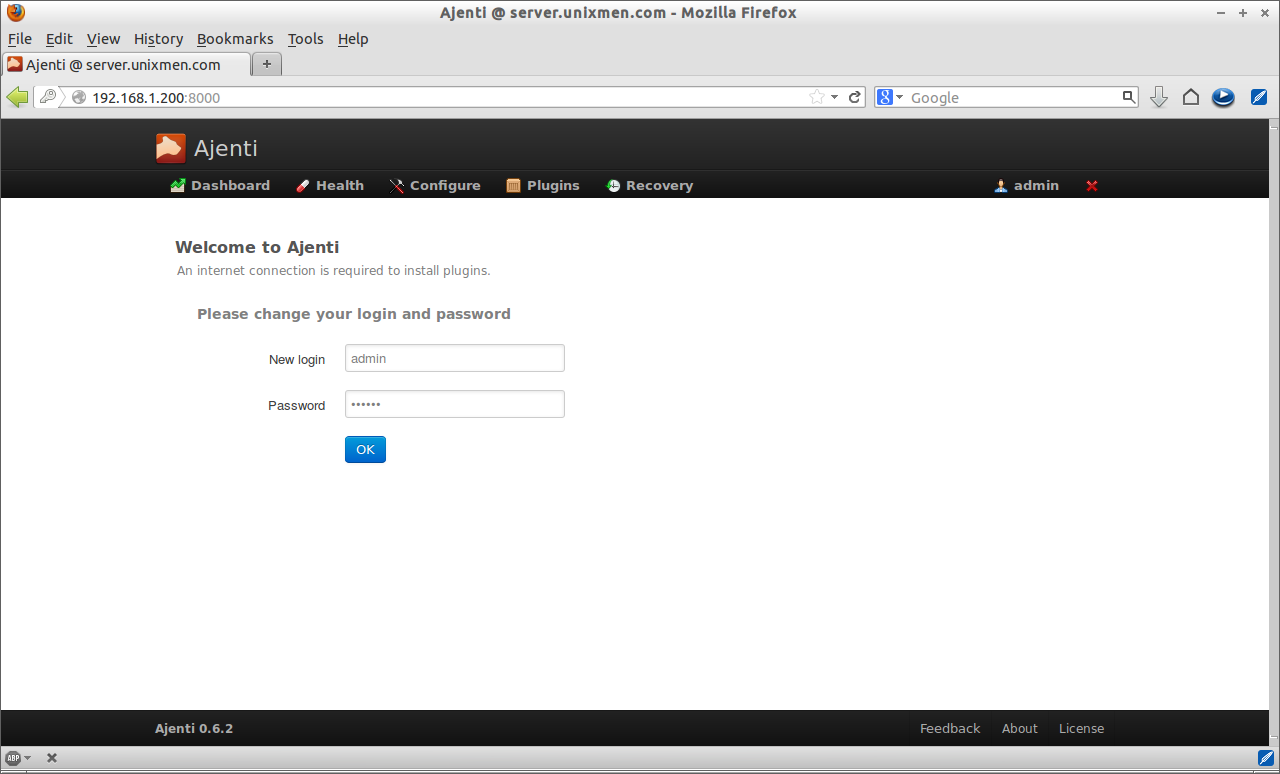Click the Ajenti 0.6.2 version text
Image resolution: width=1280 pixels, height=774 pixels.
[194, 728]
